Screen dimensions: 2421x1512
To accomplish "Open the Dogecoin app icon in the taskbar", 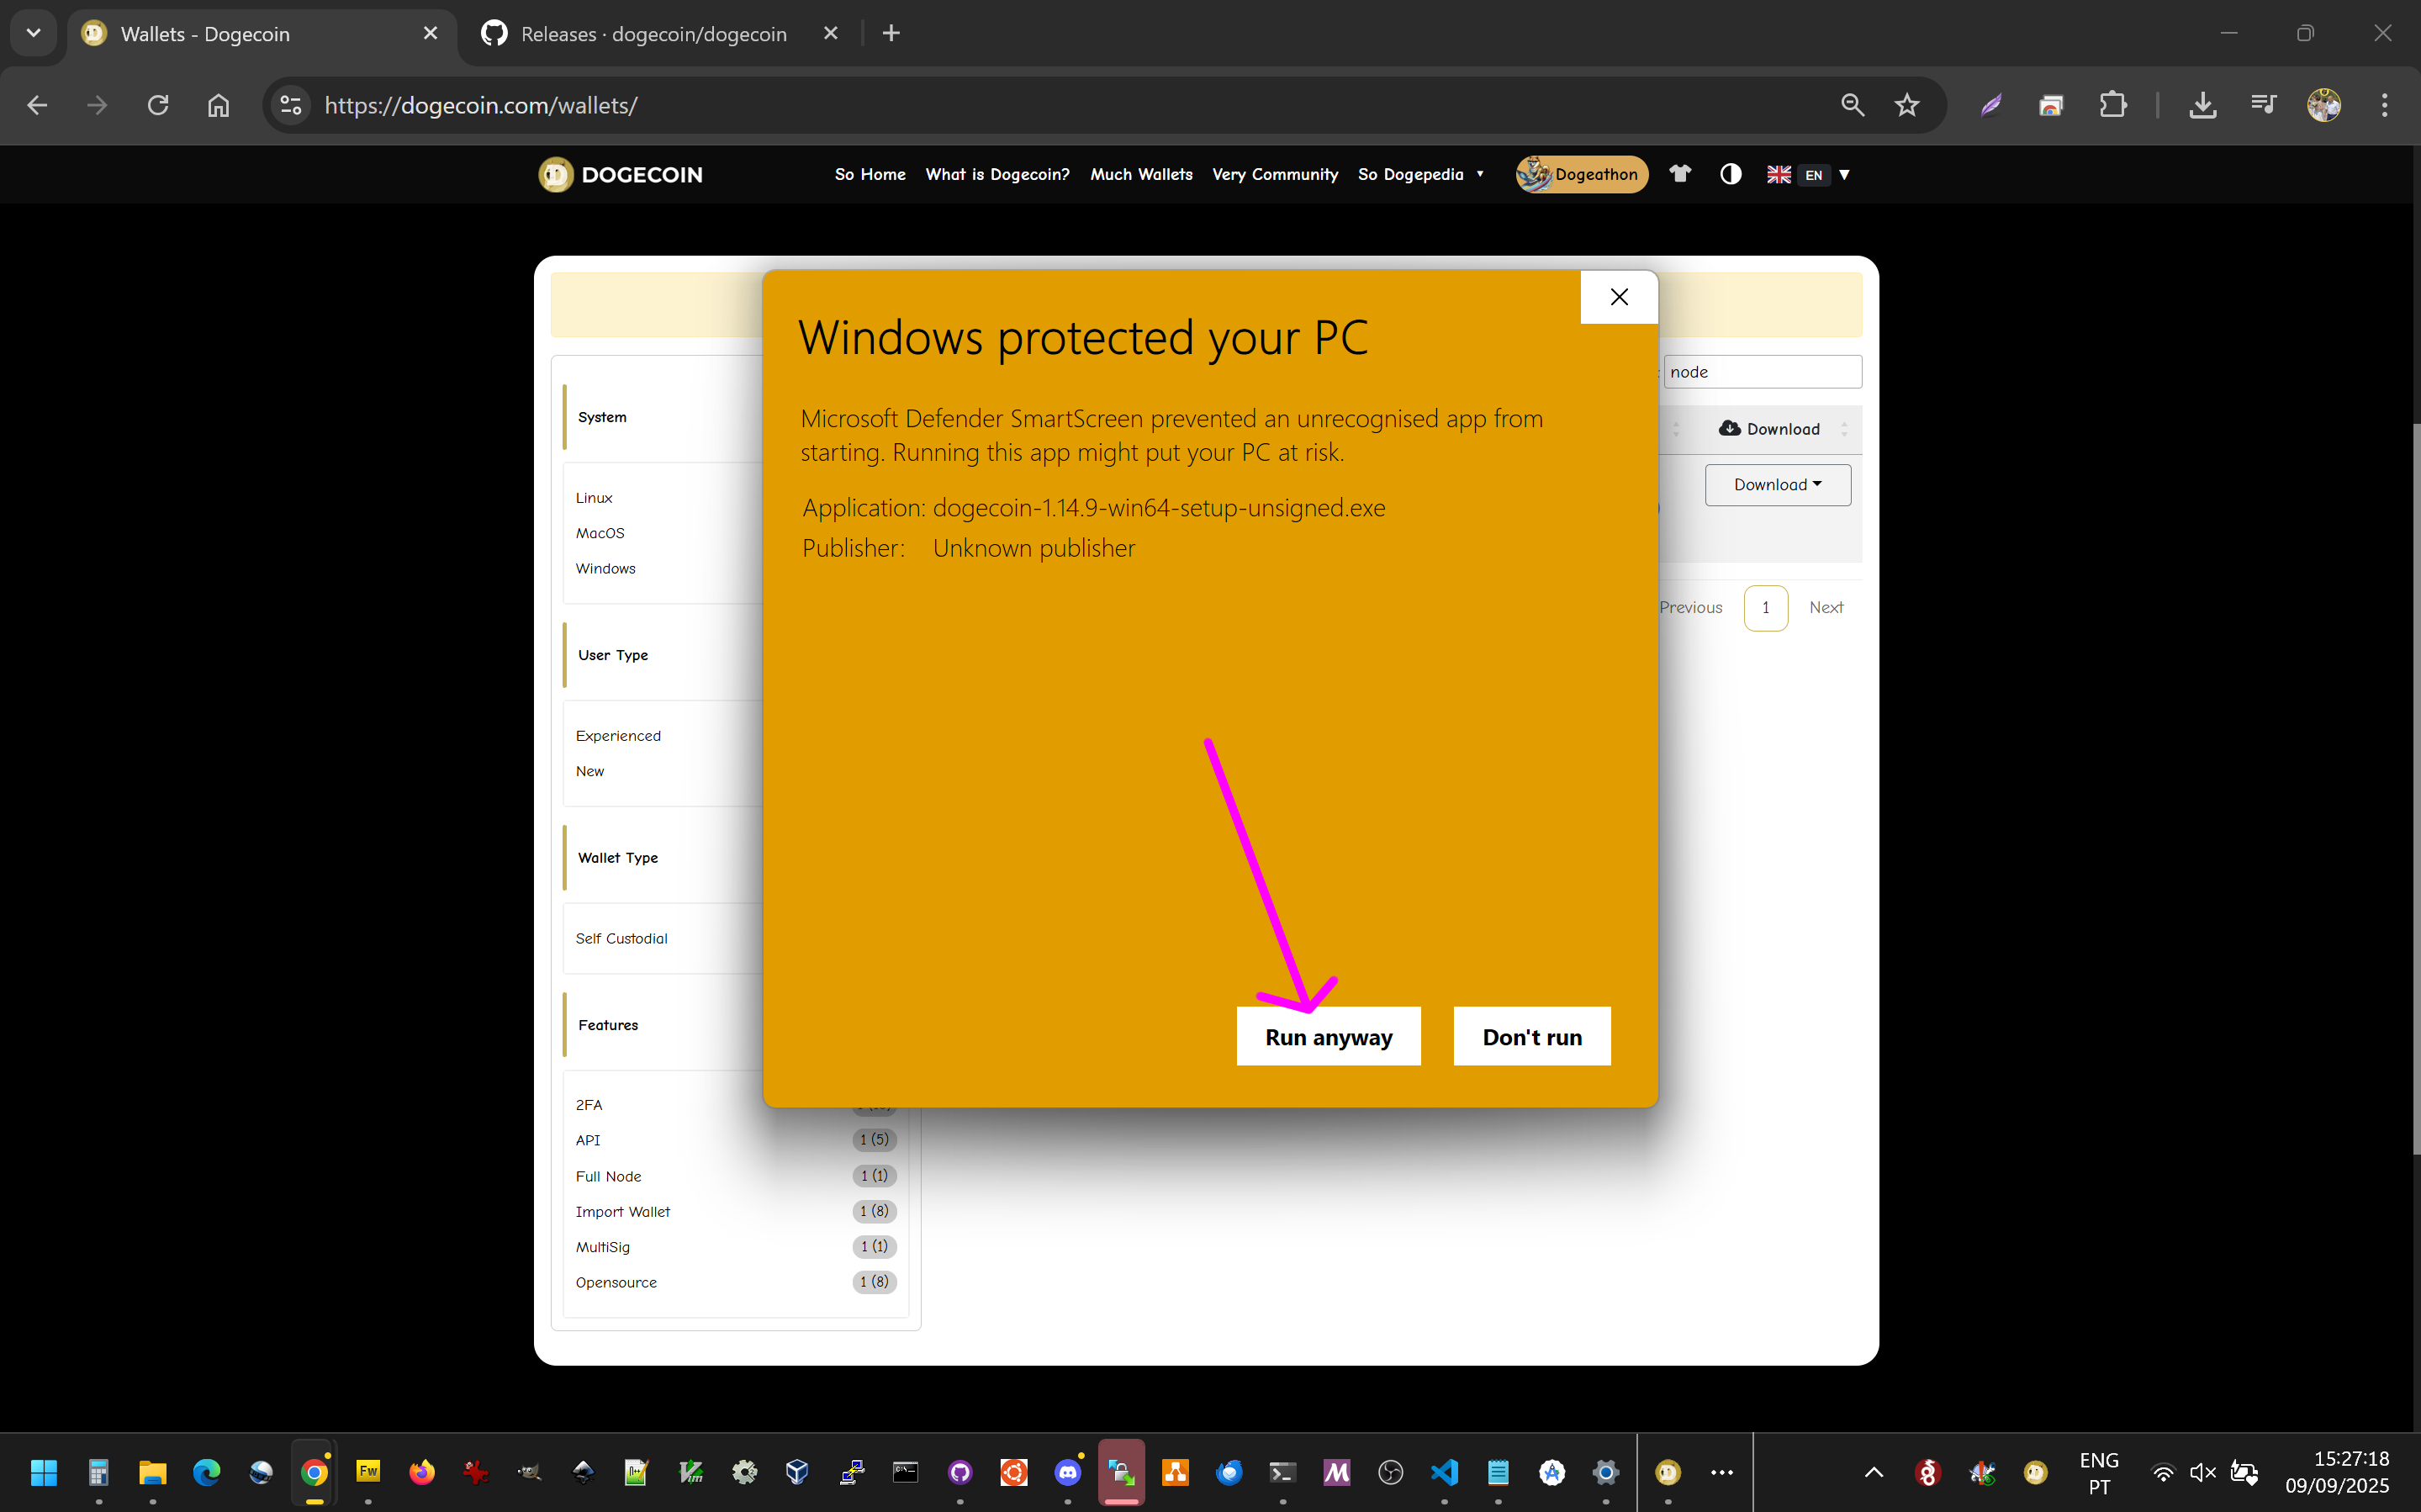I will (1668, 1472).
